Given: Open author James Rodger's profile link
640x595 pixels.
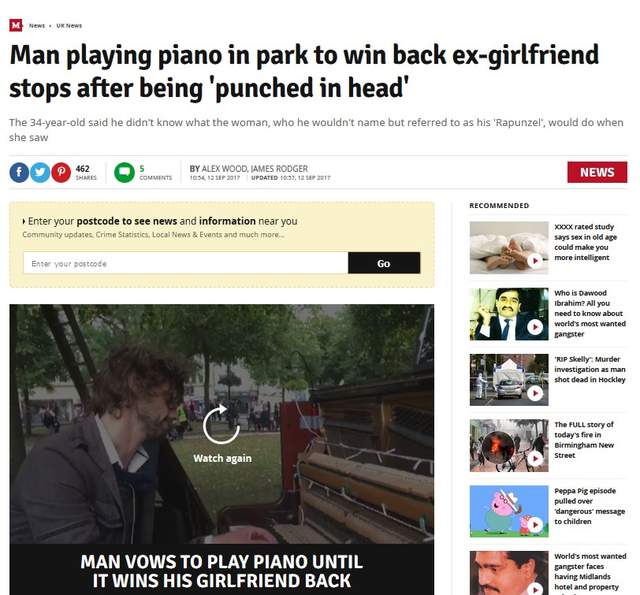Looking at the screenshot, I should [x=279, y=169].
